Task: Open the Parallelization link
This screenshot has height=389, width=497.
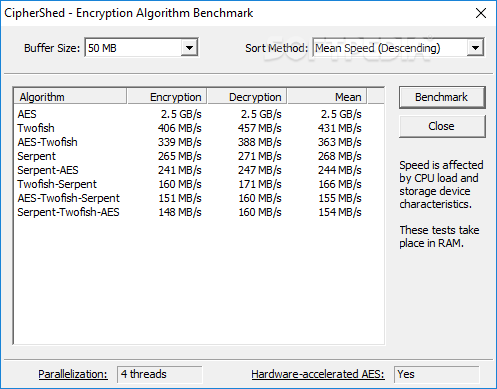Action: click(x=73, y=374)
